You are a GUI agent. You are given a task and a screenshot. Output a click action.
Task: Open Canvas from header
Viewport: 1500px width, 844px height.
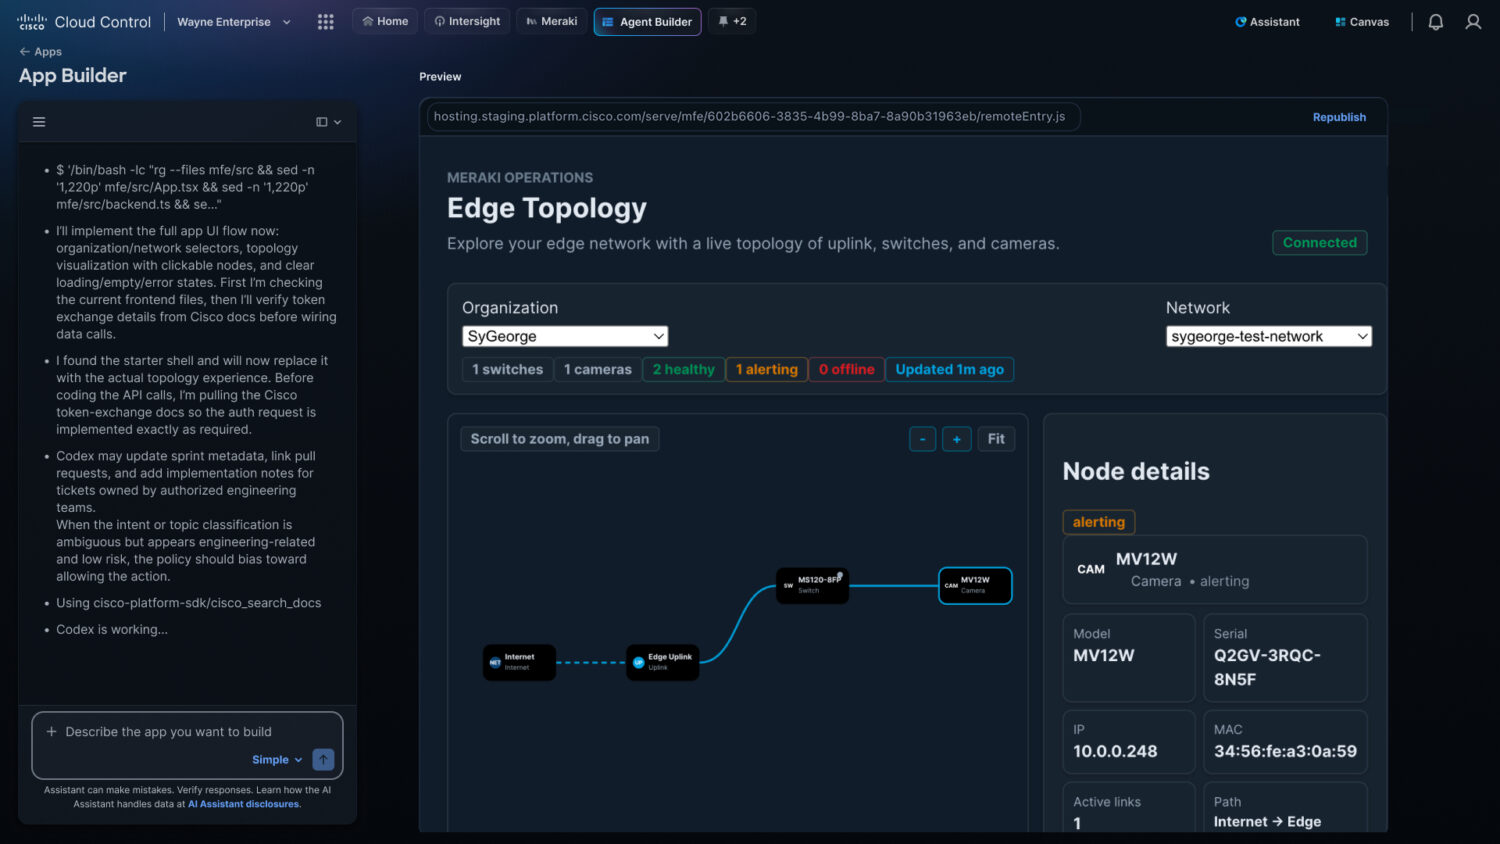(x=1362, y=22)
